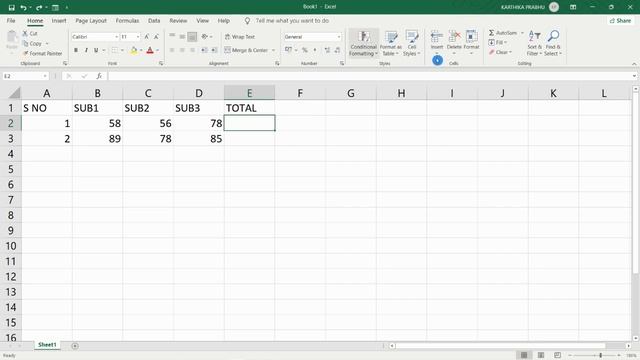The height and width of the screenshot is (360, 640).
Task: Open the text orientation options
Action: click(207, 37)
